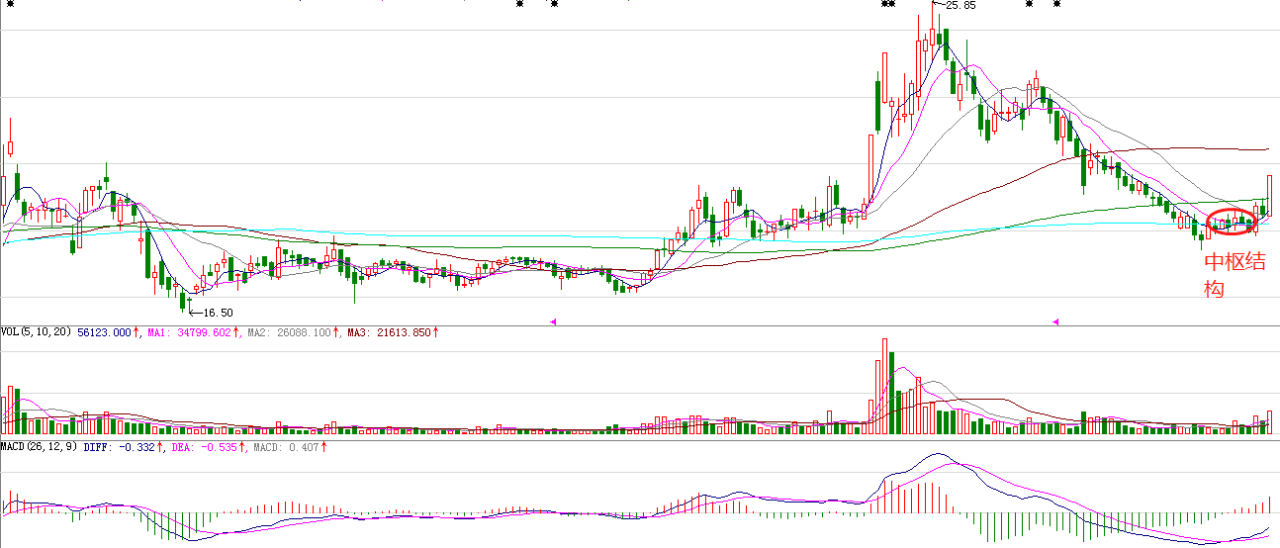Click the DEA -0.535 readout

[x=214, y=447]
